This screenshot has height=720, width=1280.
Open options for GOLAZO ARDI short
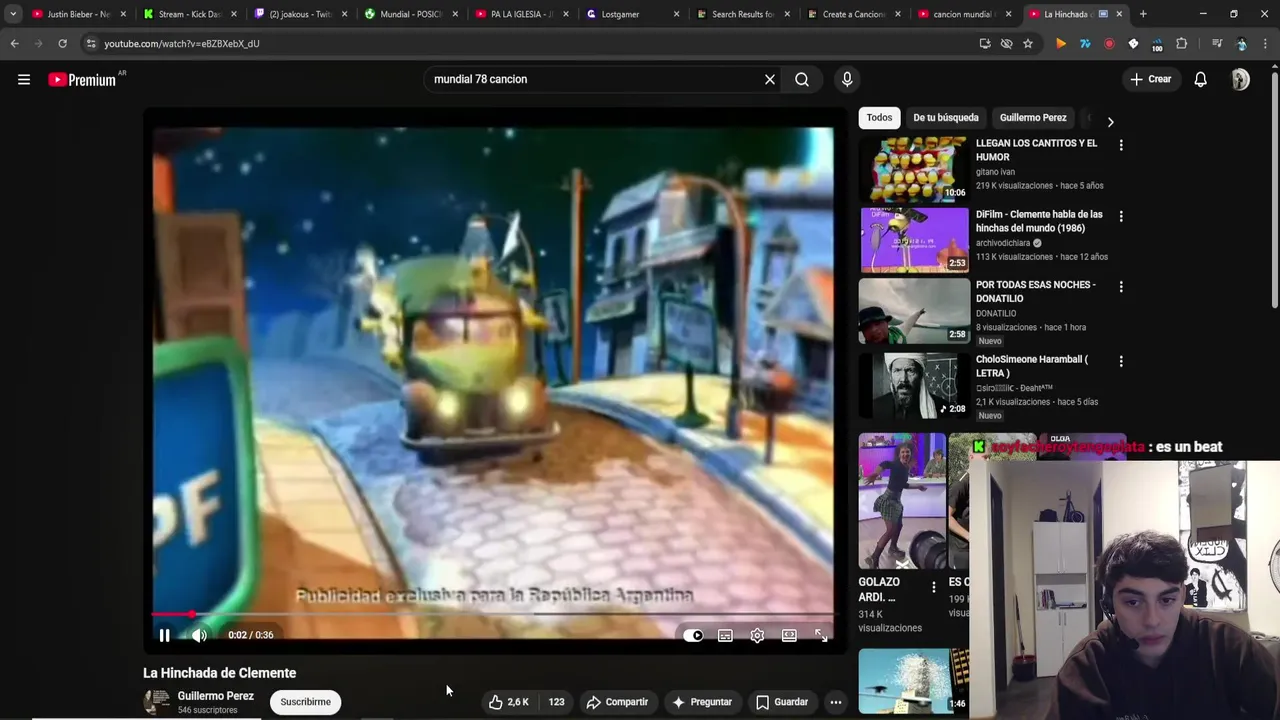[x=933, y=587]
